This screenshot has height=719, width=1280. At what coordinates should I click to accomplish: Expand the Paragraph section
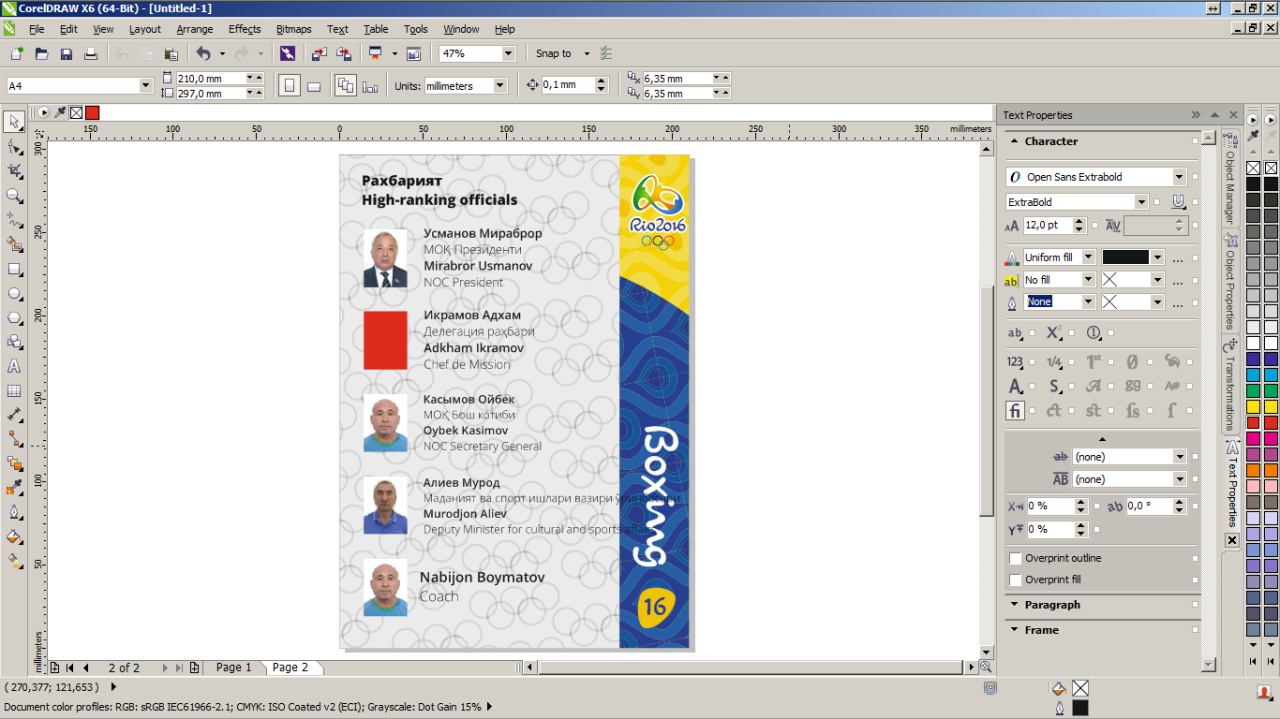[x=1052, y=605]
